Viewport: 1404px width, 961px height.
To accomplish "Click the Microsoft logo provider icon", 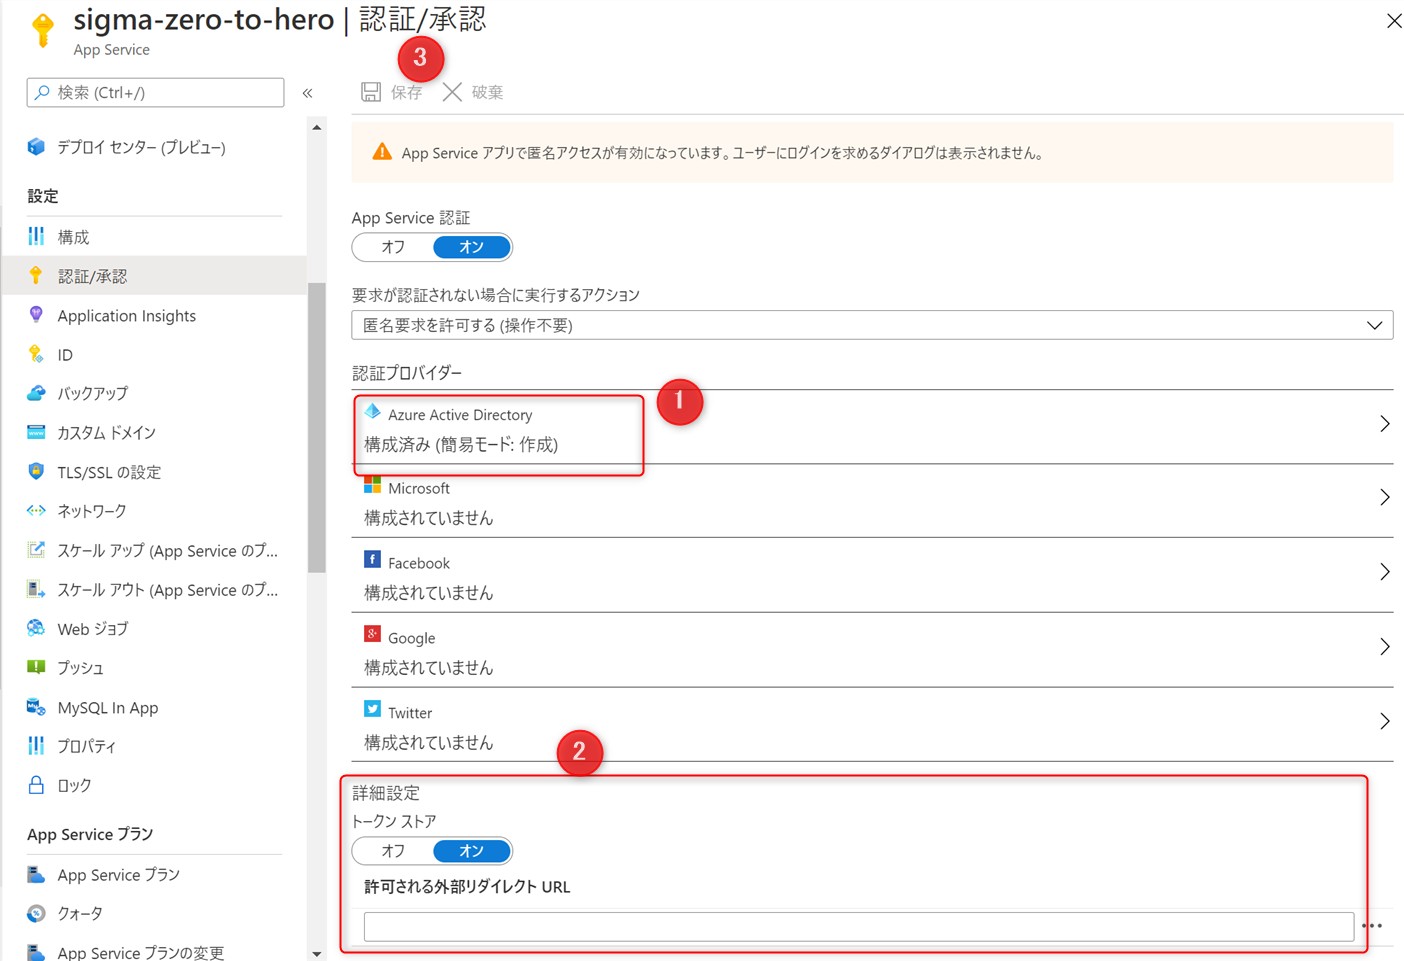I will coord(372,486).
